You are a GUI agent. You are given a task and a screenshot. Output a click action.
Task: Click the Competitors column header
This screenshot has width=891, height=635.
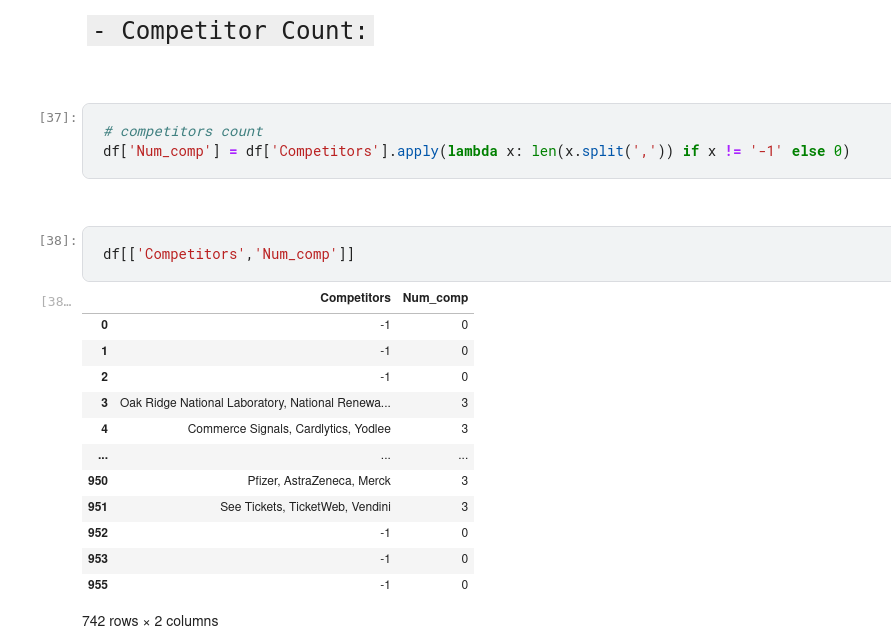coord(355,298)
